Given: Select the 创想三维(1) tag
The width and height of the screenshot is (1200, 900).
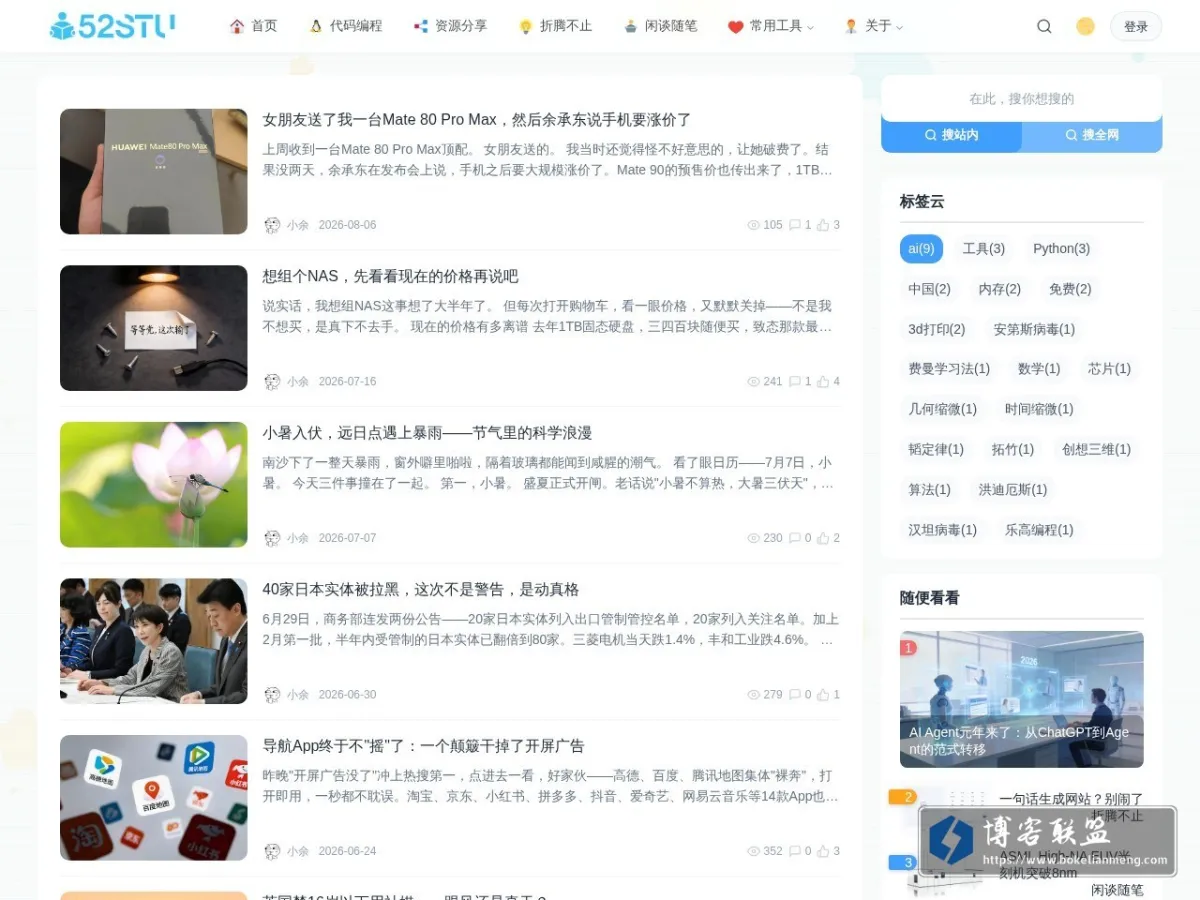Looking at the screenshot, I should (1096, 449).
